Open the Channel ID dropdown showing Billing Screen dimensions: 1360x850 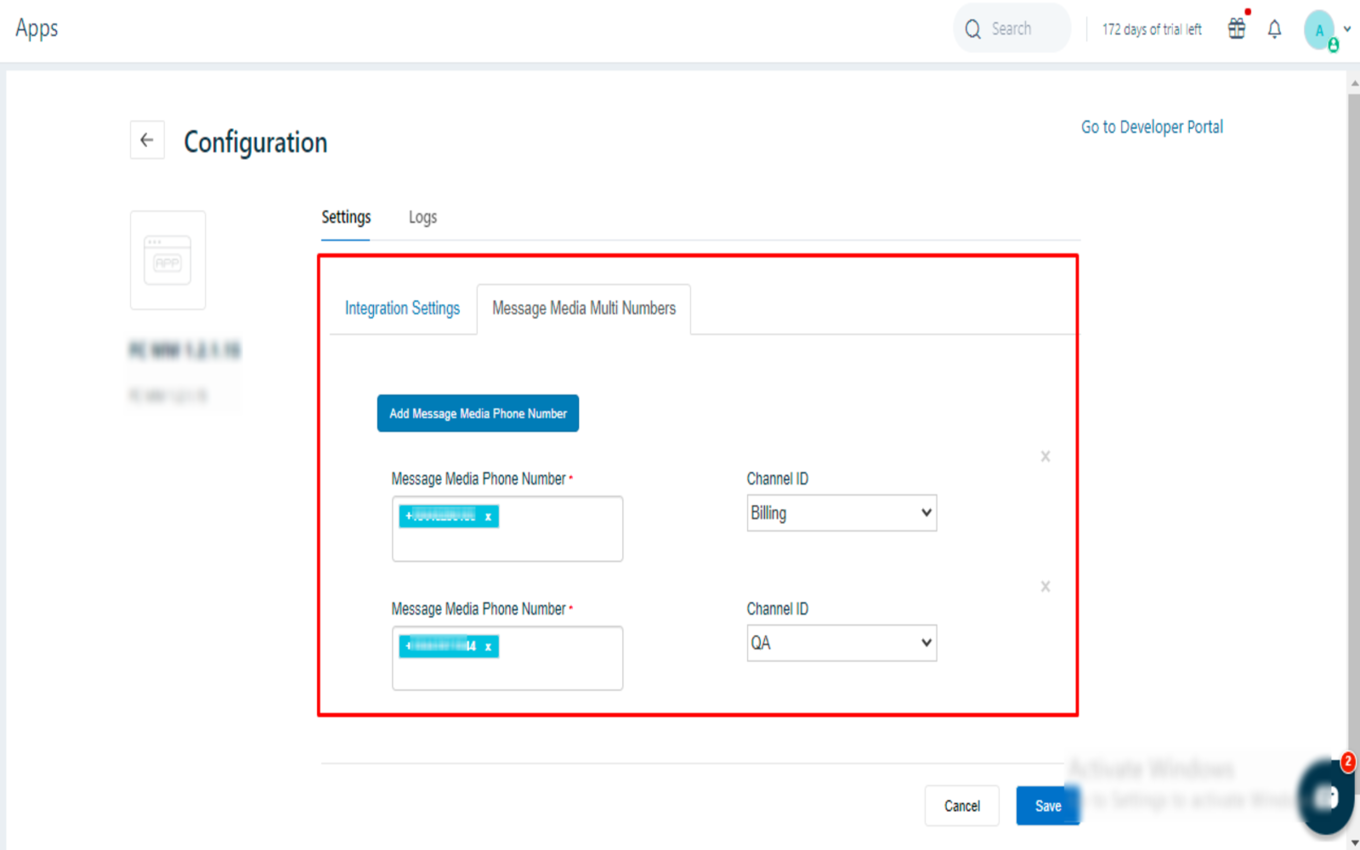click(841, 514)
